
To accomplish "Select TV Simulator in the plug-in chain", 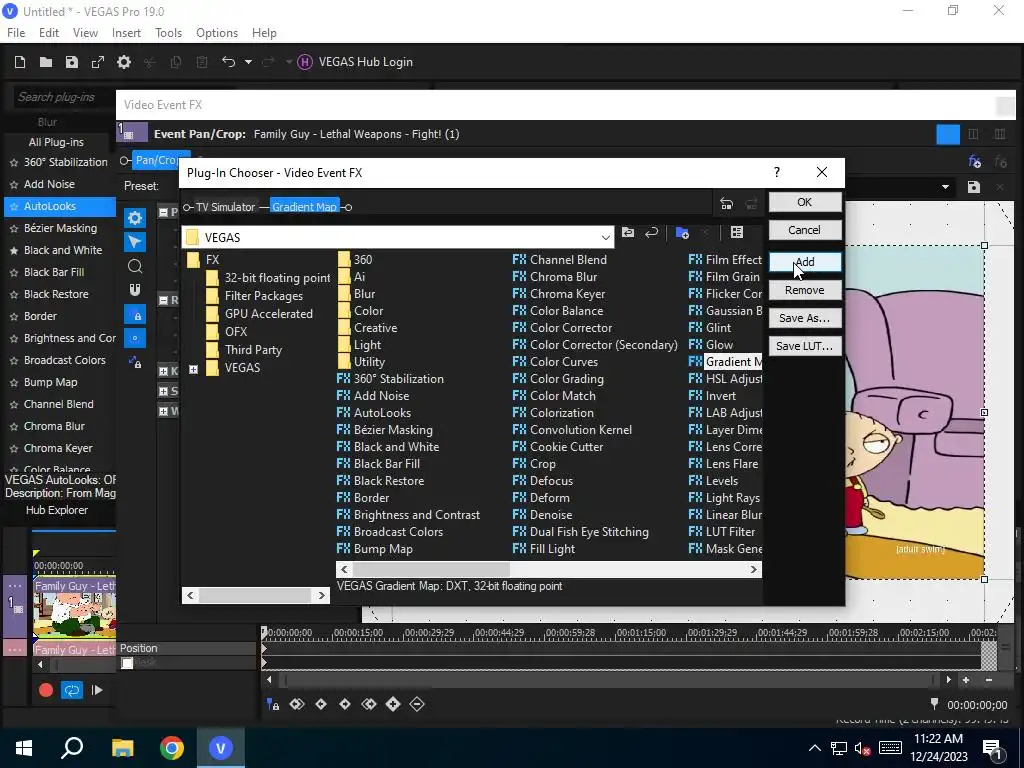I will (x=225, y=207).
